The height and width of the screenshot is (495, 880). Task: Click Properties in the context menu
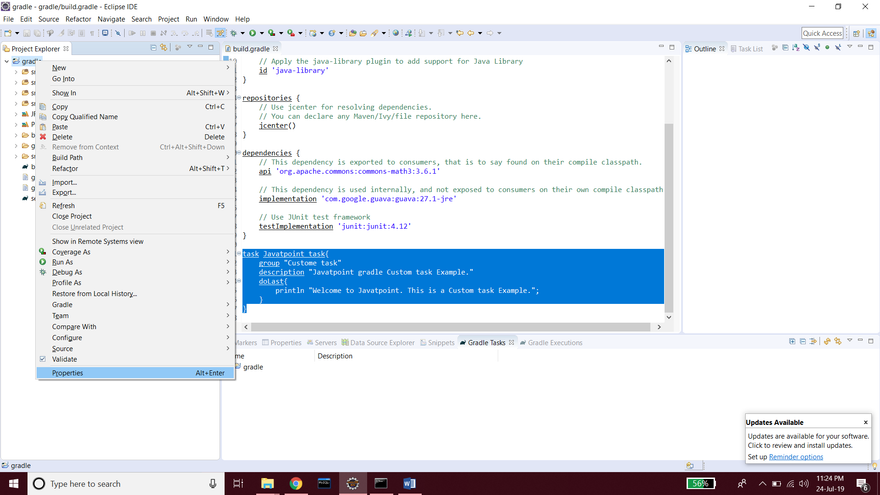pos(68,373)
